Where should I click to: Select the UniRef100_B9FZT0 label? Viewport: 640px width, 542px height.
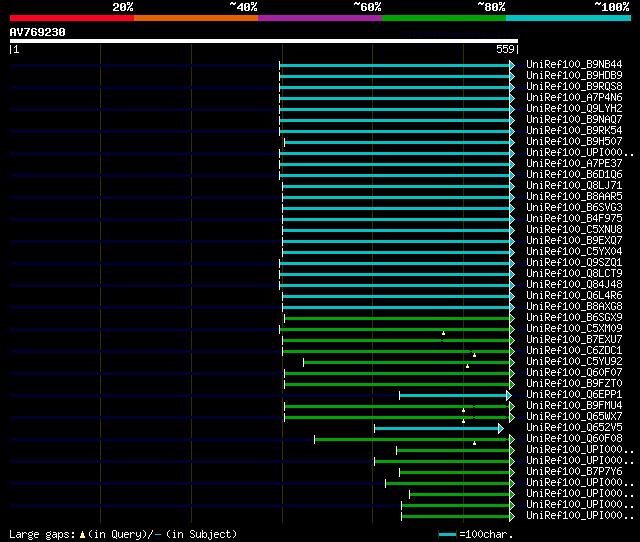point(574,384)
